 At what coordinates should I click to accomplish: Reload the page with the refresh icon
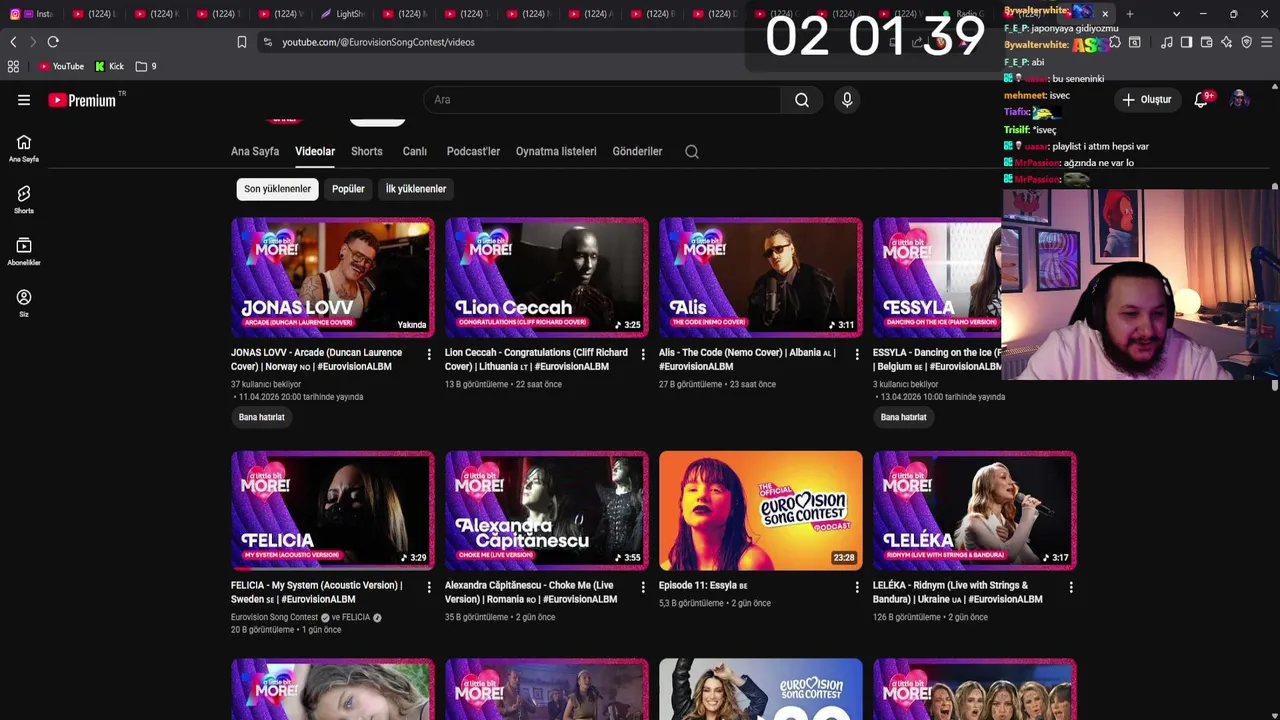[53, 42]
